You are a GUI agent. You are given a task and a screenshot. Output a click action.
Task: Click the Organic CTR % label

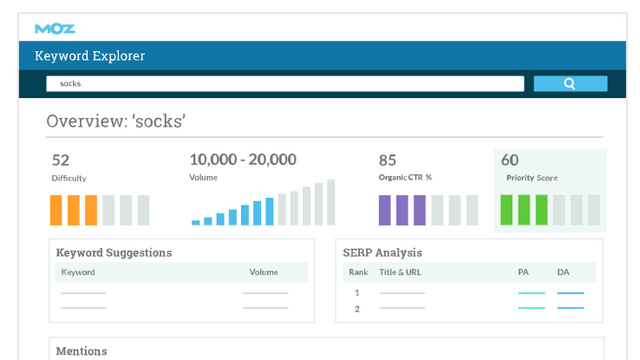[405, 177]
